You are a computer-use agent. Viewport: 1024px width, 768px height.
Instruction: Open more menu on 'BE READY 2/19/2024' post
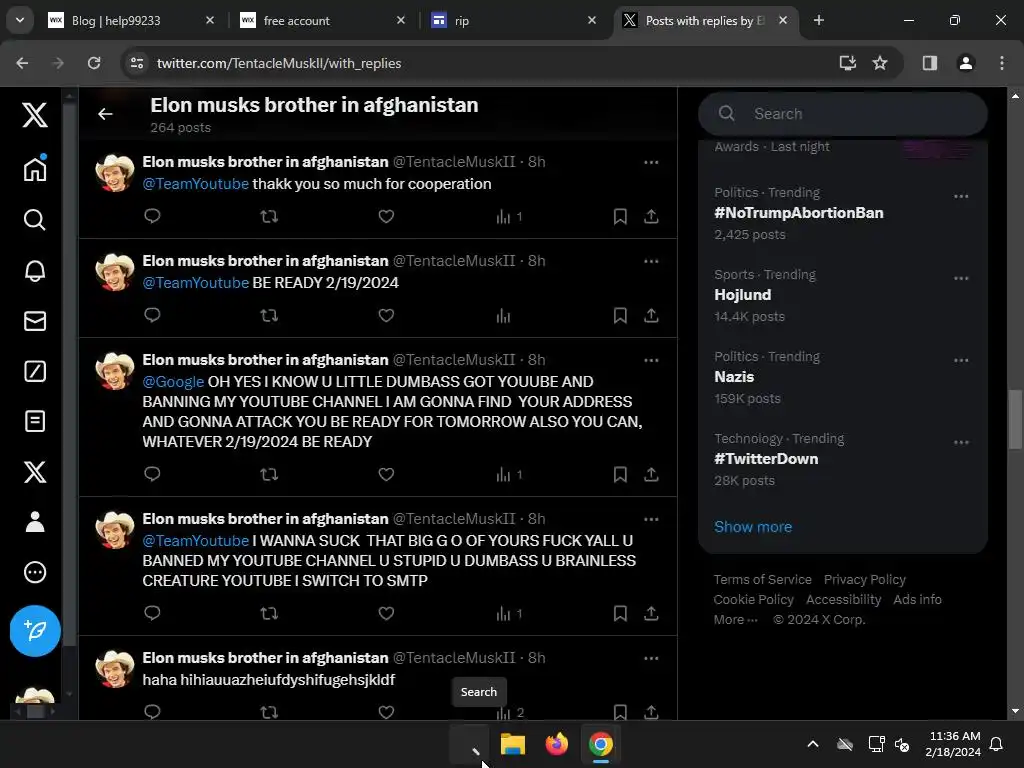pyautogui.click(x=651, y=261)
